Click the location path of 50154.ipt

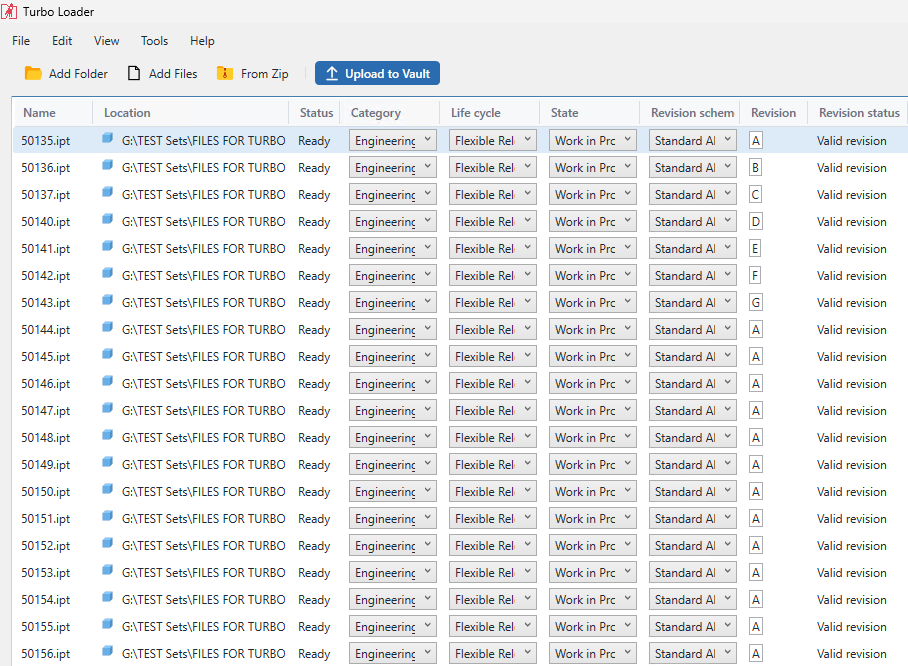click(x=203, y=599)
